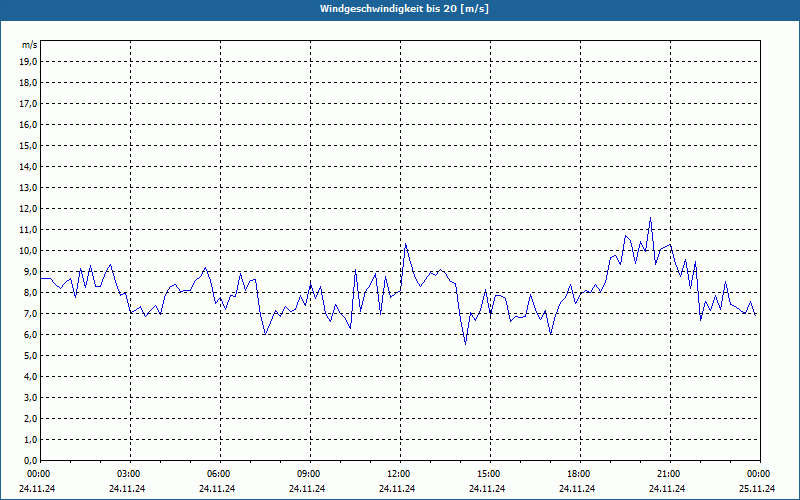Click the 11,0 y-axis label
The height and width of the screenshot is (500, 800).
point(29,230)
